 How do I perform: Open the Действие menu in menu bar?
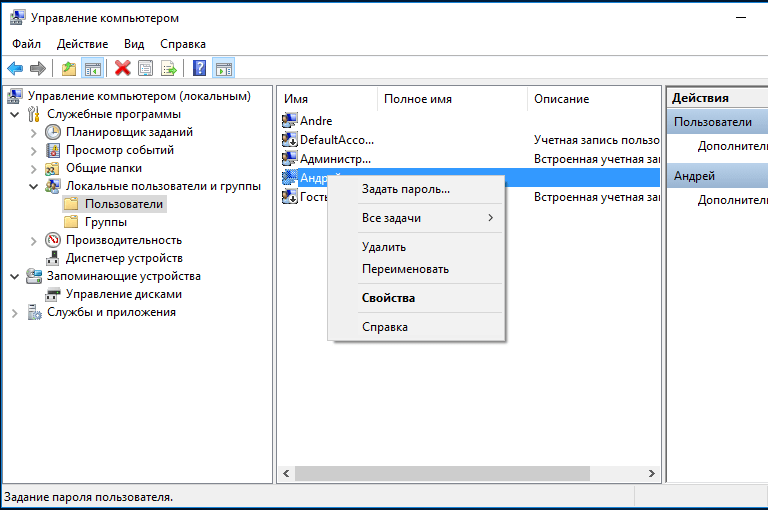point(82,44)
